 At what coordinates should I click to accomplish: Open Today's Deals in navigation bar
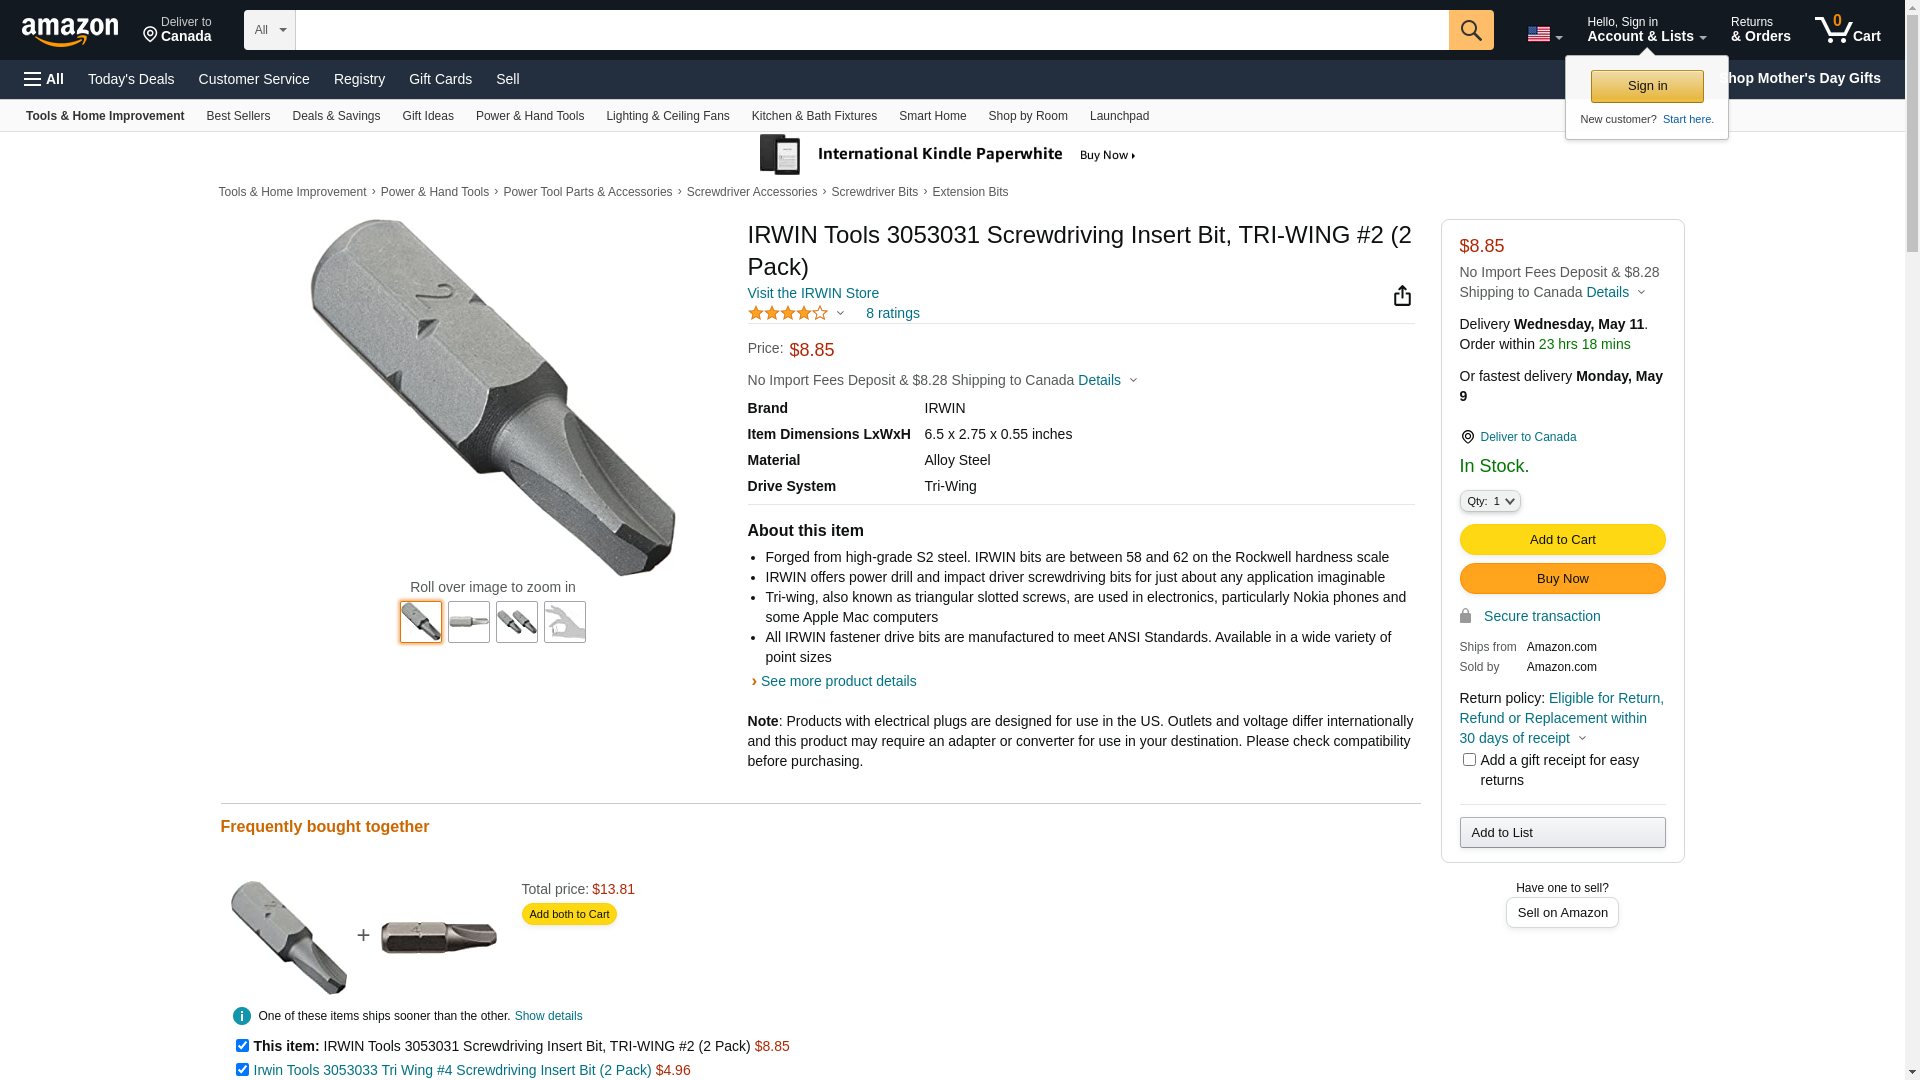click(x=131, y=79)
